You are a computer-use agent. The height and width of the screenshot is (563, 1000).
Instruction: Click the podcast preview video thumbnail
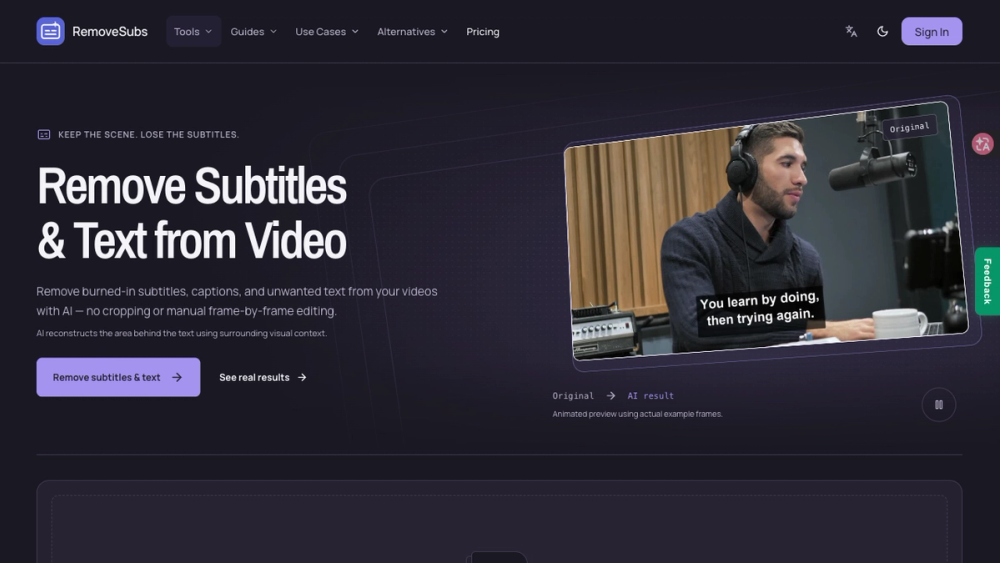coord(766,230)
